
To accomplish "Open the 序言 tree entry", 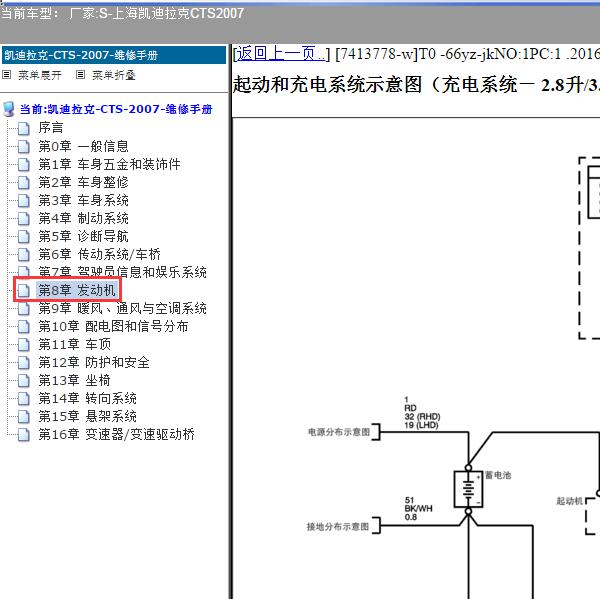I will pyautogui.click(x=51, y=128).
